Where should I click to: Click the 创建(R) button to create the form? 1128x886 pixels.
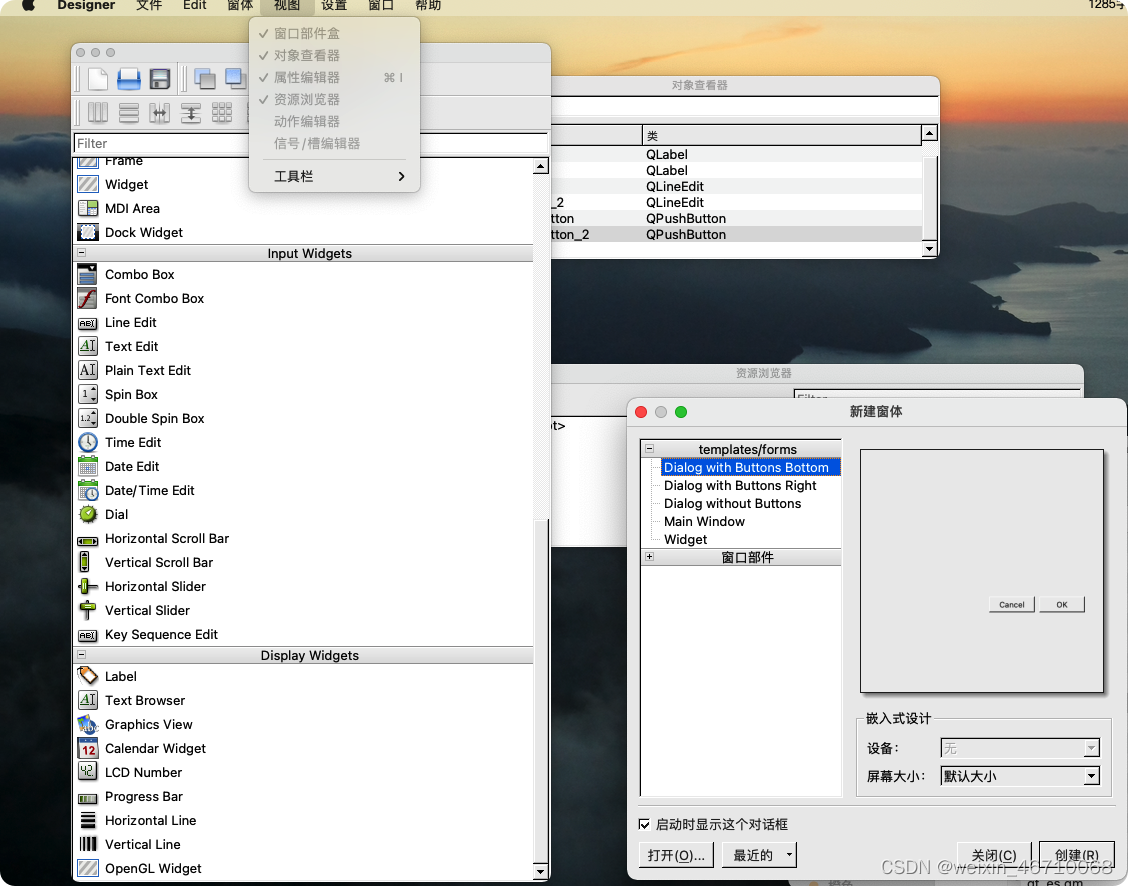pyautogui.click(x=1075, y=855)
